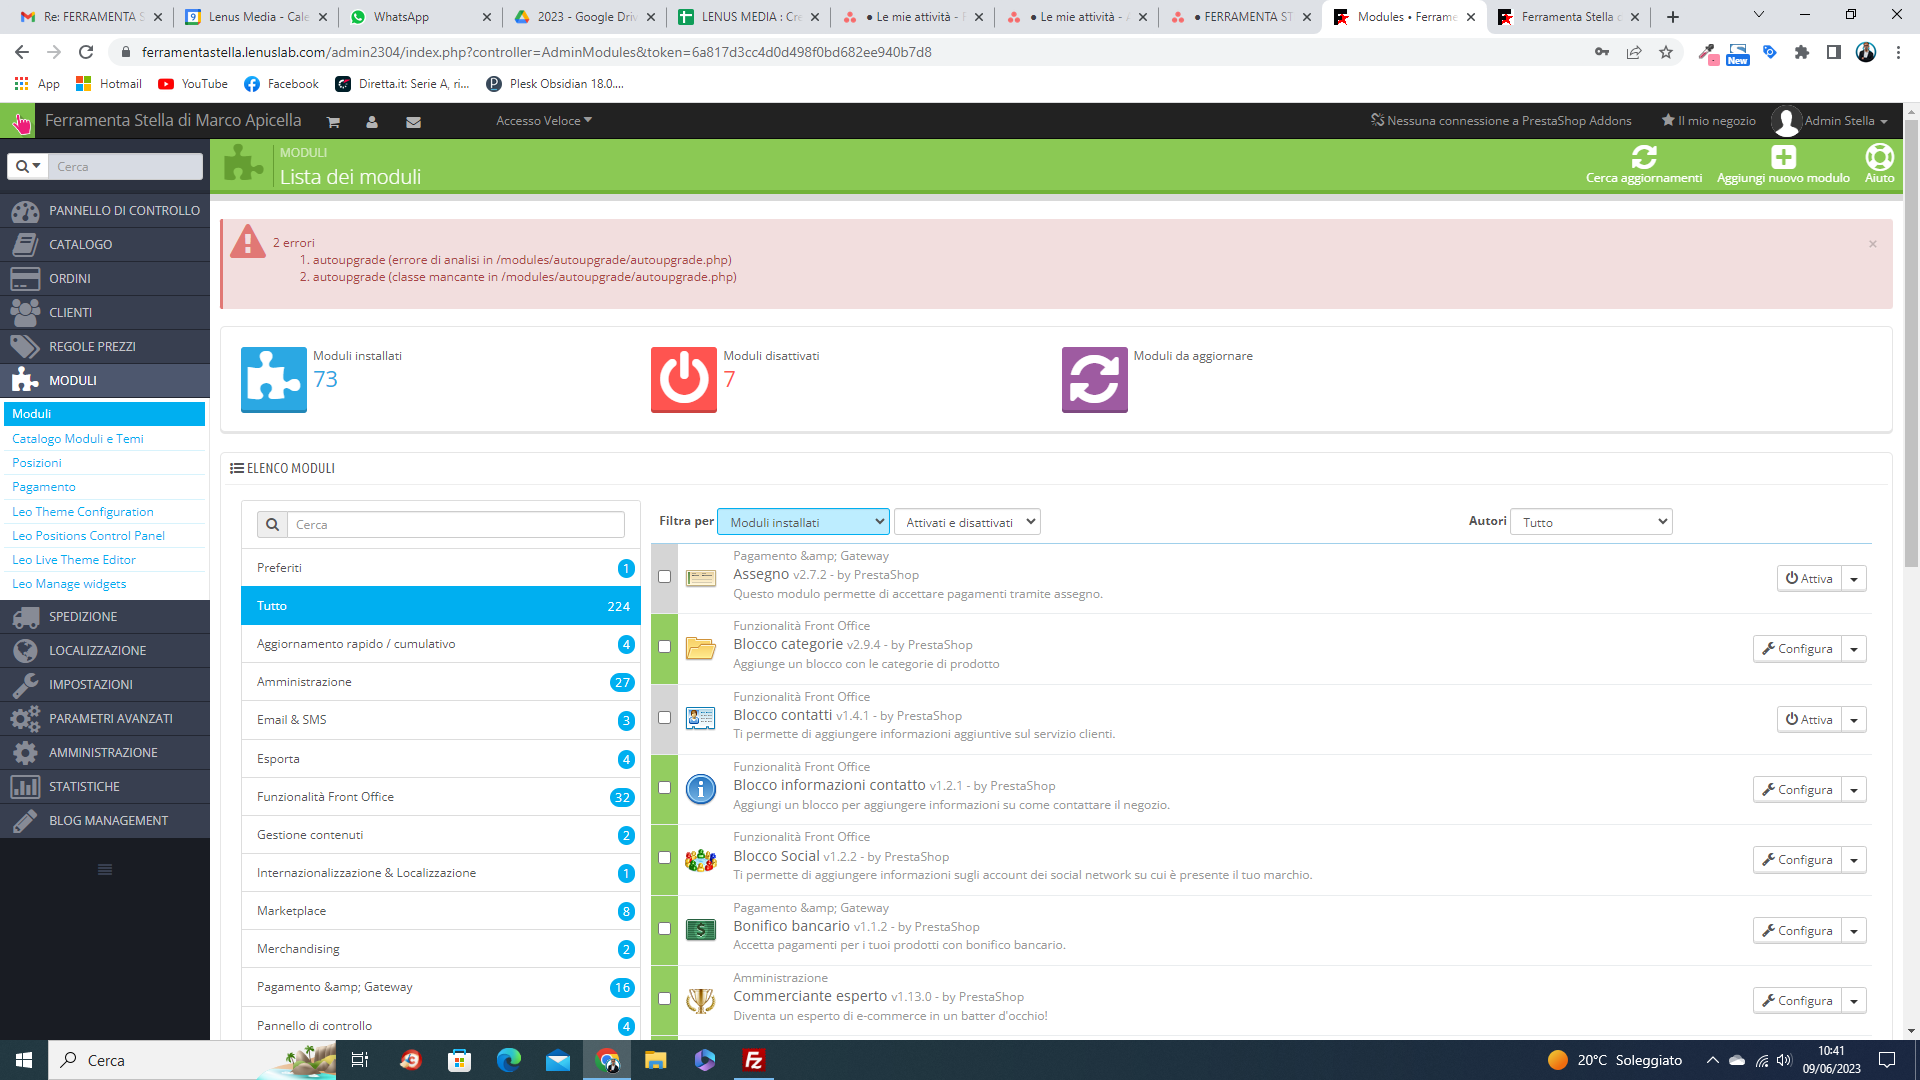Click the shopping cart icon in the header
The height and width of the screenshot is (1080, 1920).
(333, 122)
